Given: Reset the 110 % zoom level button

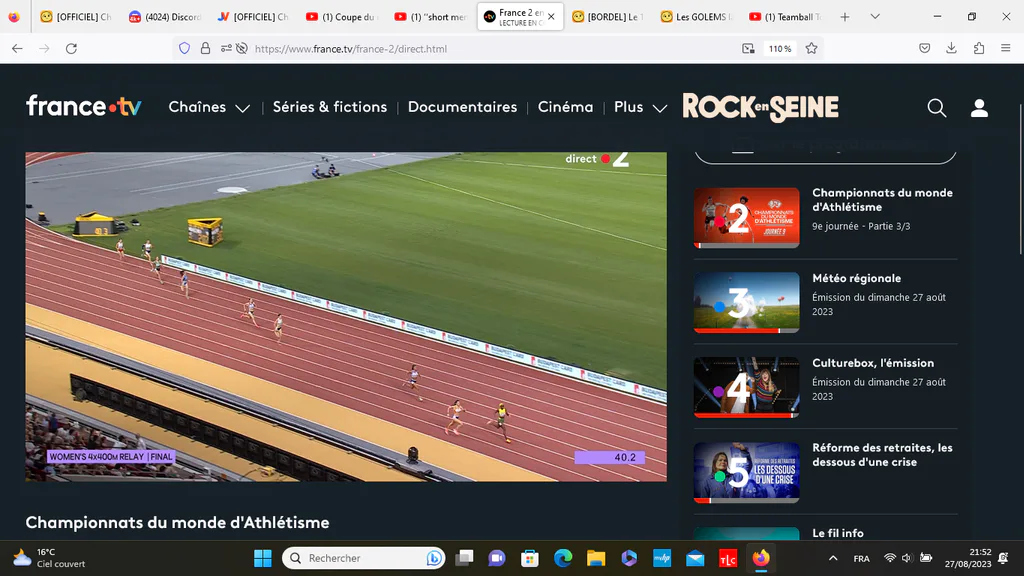Looking at the screenshot, I should (780, 48).
